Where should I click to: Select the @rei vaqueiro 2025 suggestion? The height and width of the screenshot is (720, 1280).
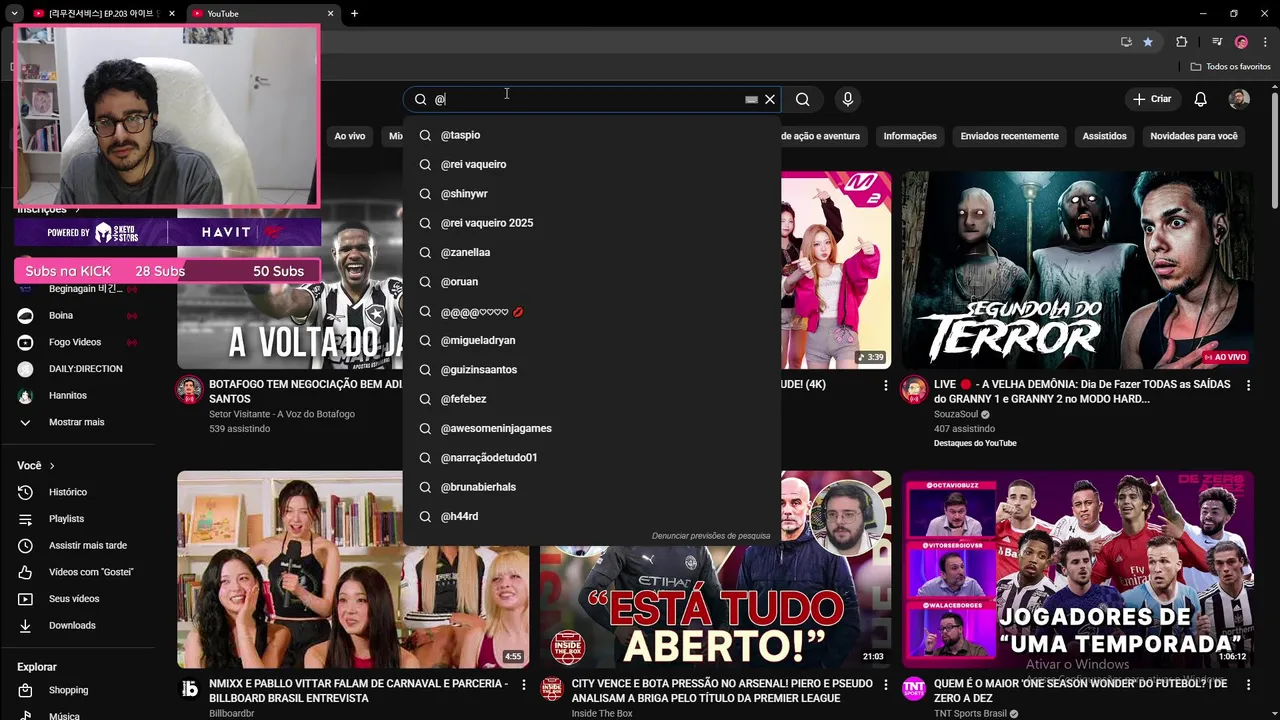592,223
